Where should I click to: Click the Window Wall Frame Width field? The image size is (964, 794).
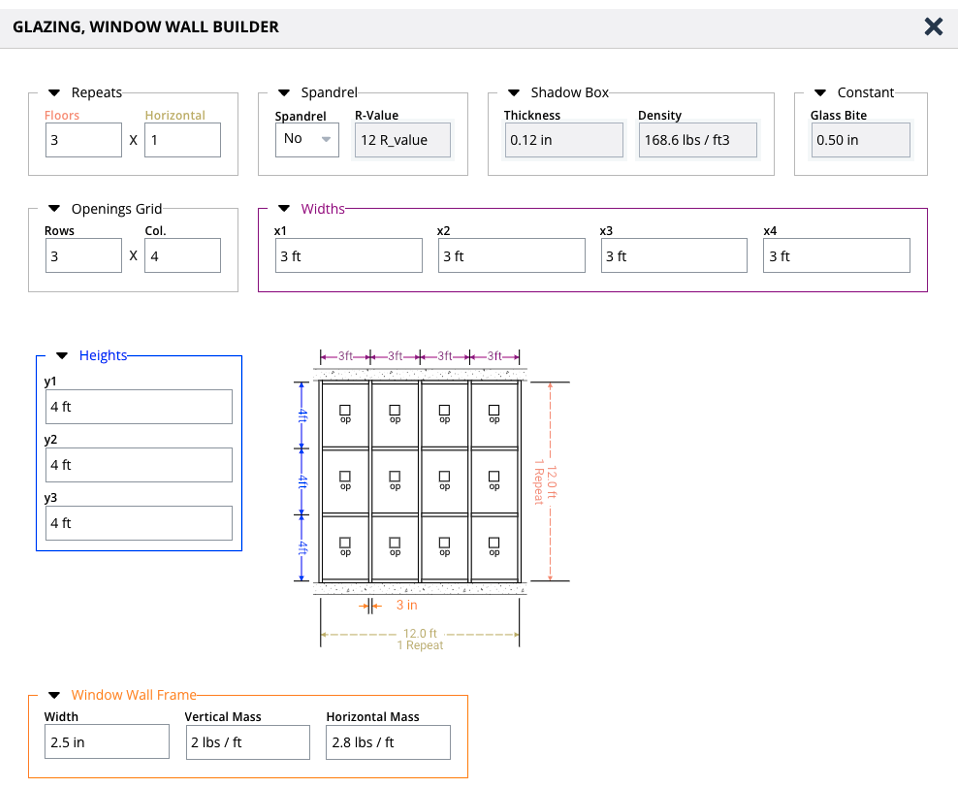pyautogui.click(x=106, y=742)
